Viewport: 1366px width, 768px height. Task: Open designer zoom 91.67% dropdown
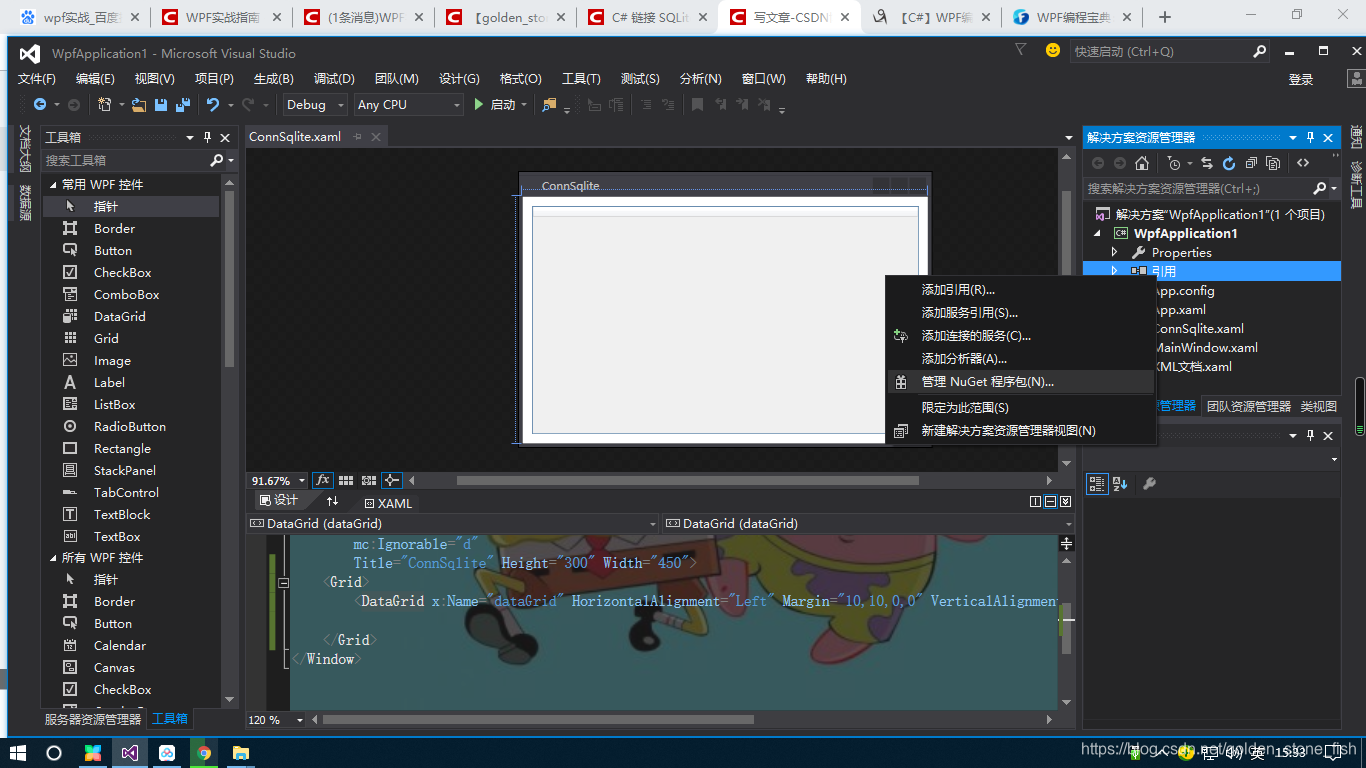[x=278, y=480]
